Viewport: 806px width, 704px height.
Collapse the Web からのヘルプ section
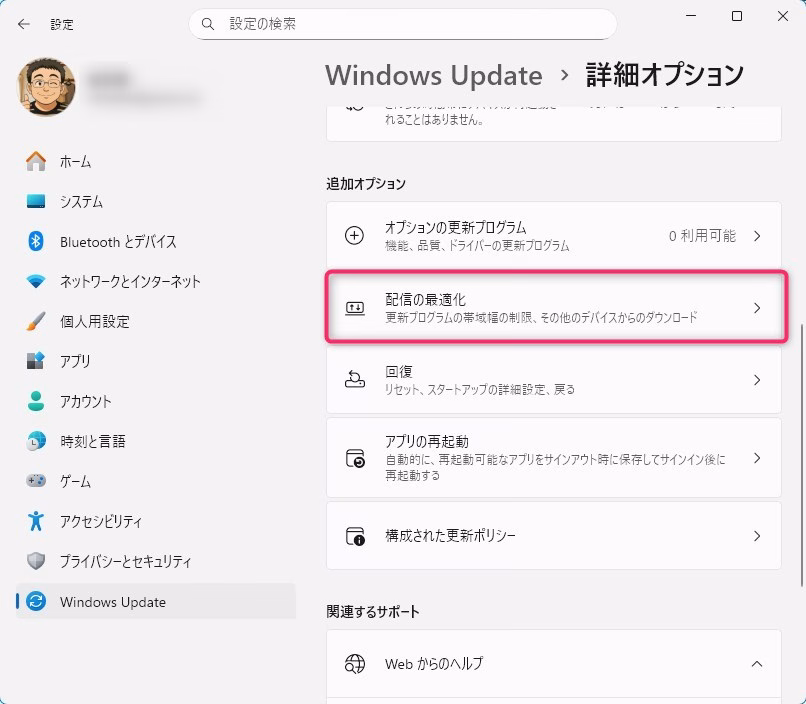[x=757, y=664]
